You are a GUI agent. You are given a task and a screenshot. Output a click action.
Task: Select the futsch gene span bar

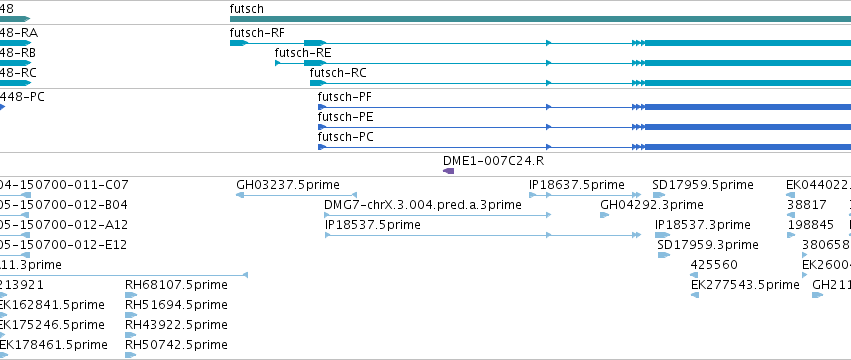tap(541, 19)
